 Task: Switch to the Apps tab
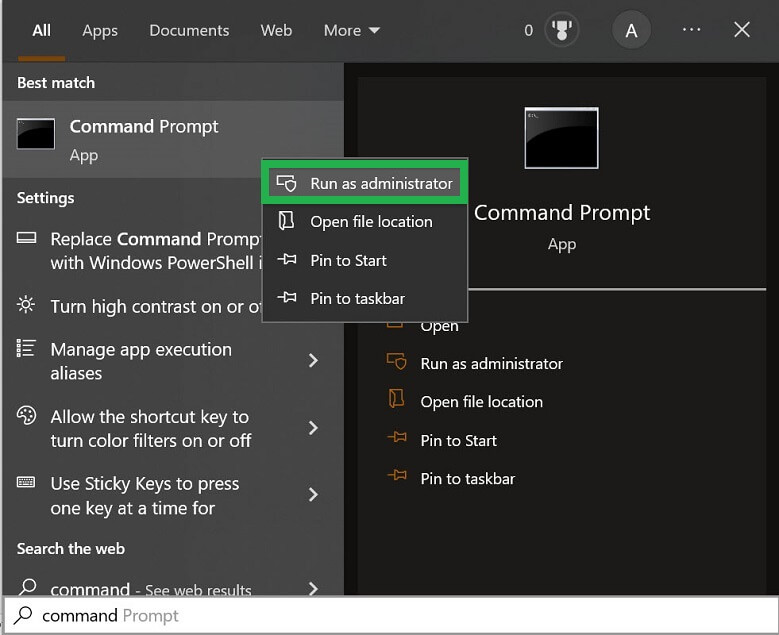pos(100,30)
